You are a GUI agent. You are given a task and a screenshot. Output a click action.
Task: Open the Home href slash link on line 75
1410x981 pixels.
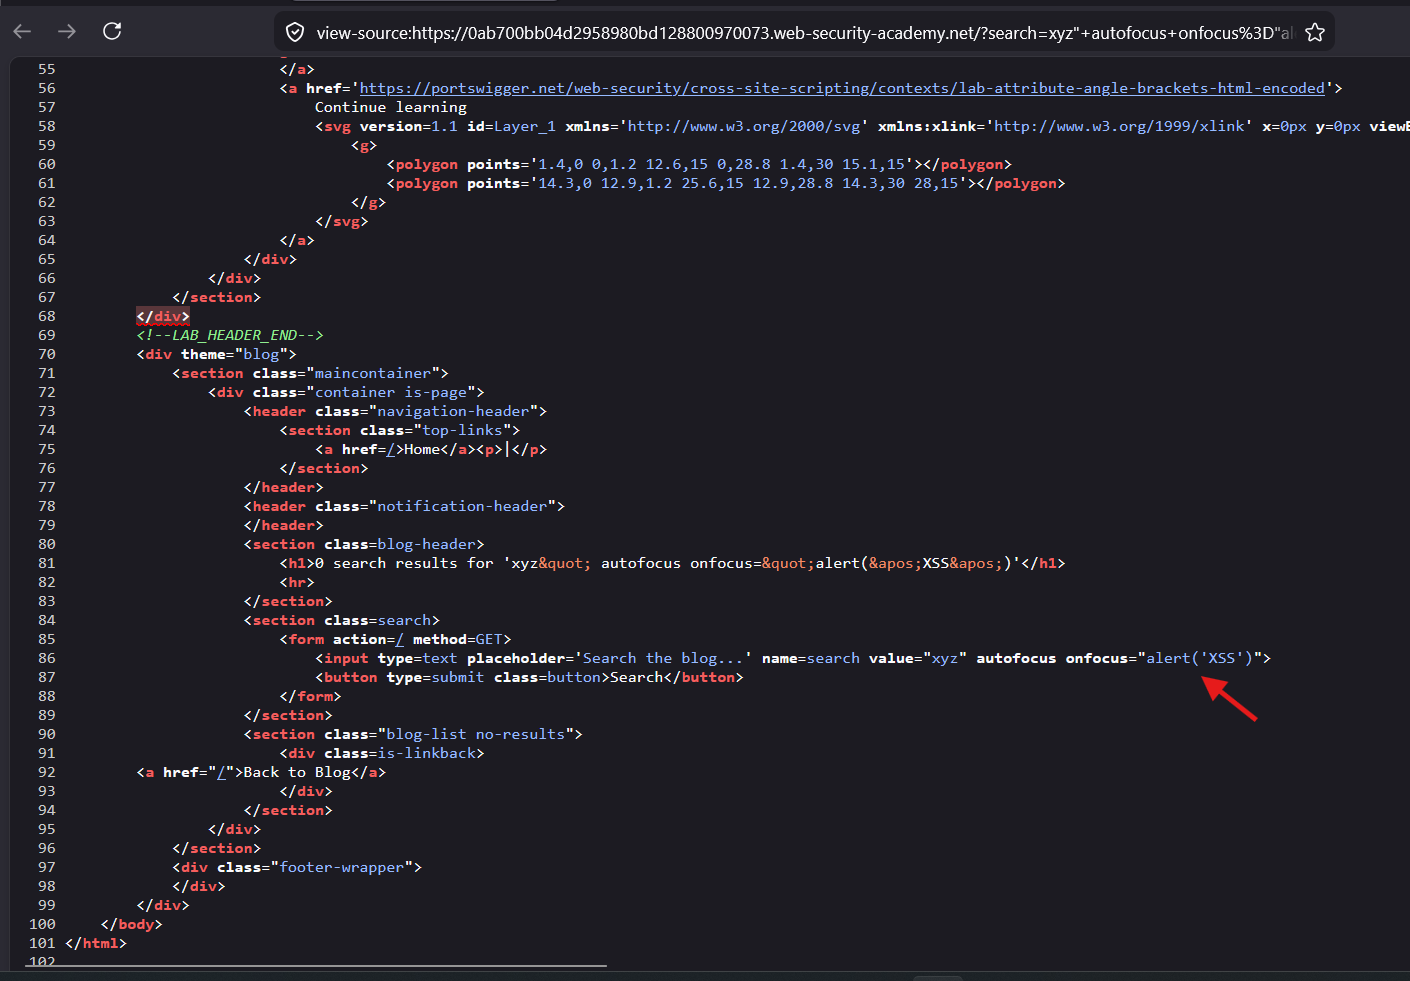pyautogui.click(x=391, y=449)
